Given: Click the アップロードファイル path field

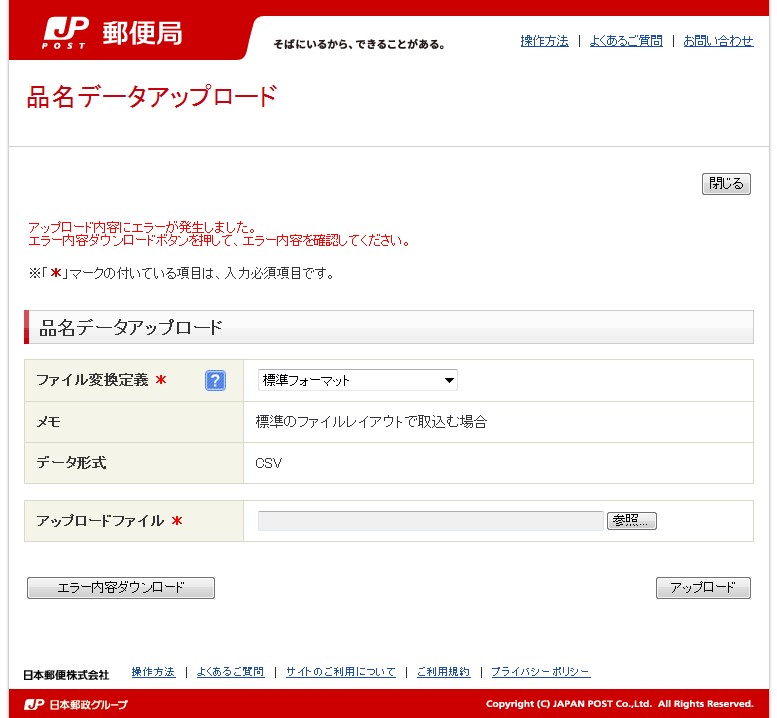Looking at the screenshot, I should tap(430, 521).
